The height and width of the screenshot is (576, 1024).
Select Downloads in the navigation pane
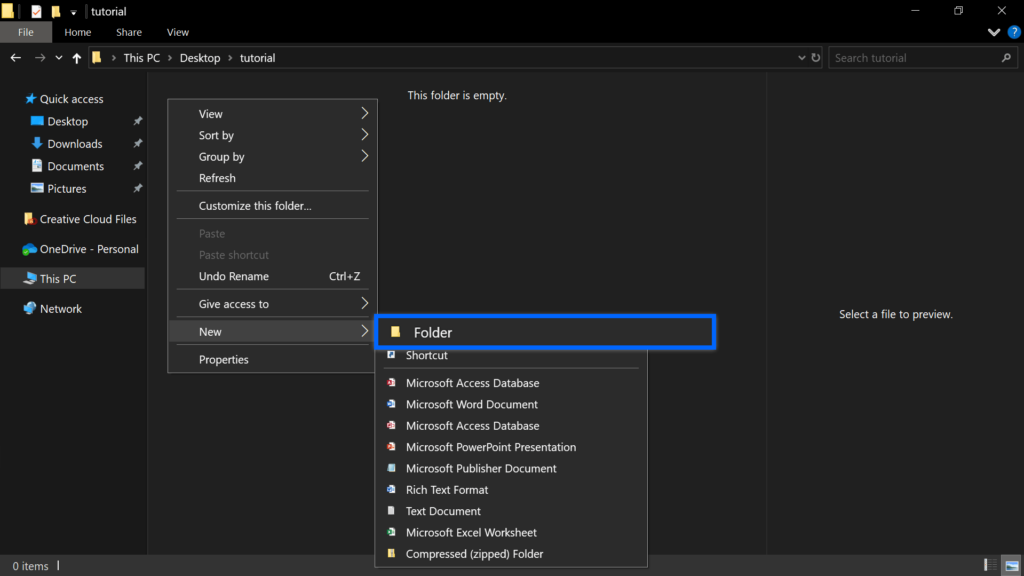pyautogui.click(x=74, y=144)
